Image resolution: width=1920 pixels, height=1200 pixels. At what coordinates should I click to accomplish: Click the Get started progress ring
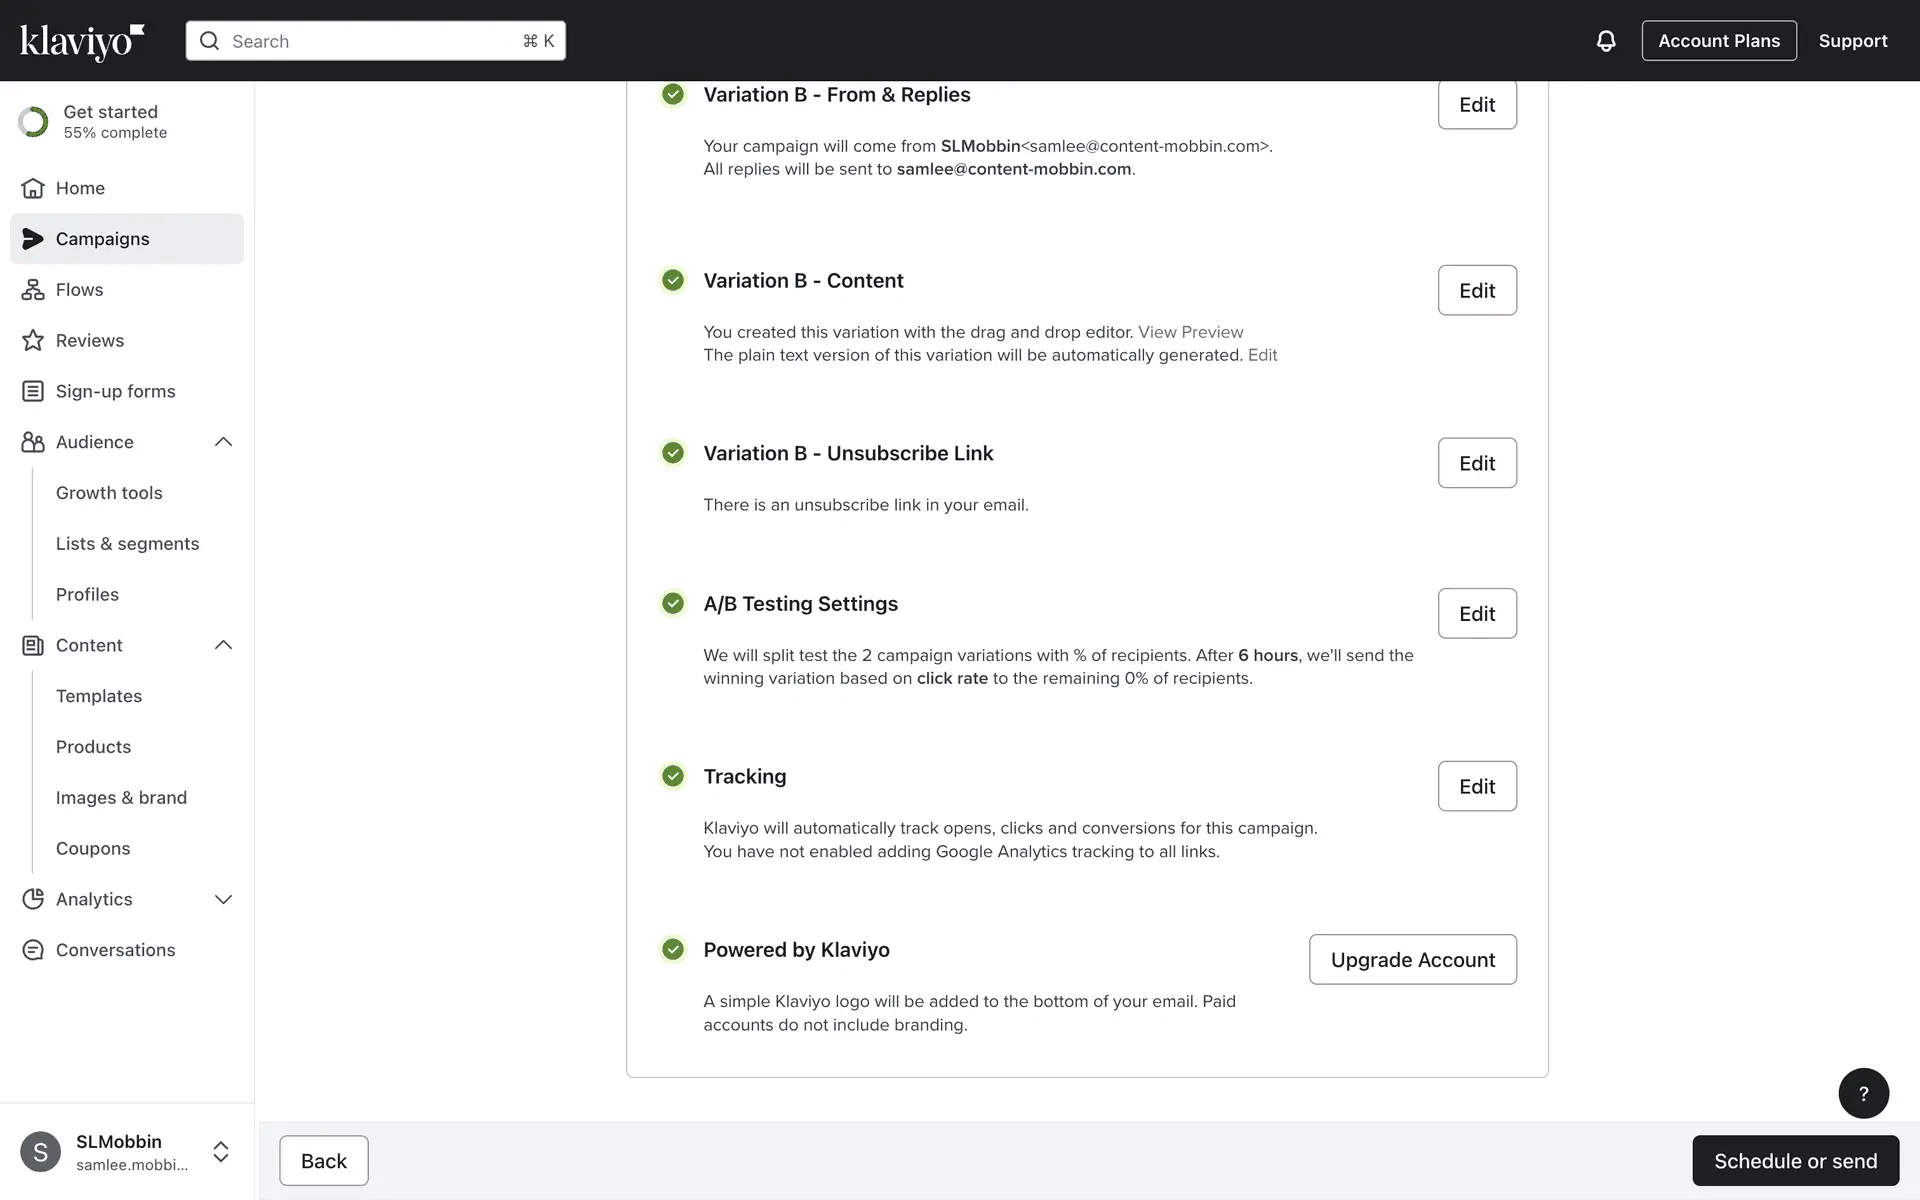point(33,122)
